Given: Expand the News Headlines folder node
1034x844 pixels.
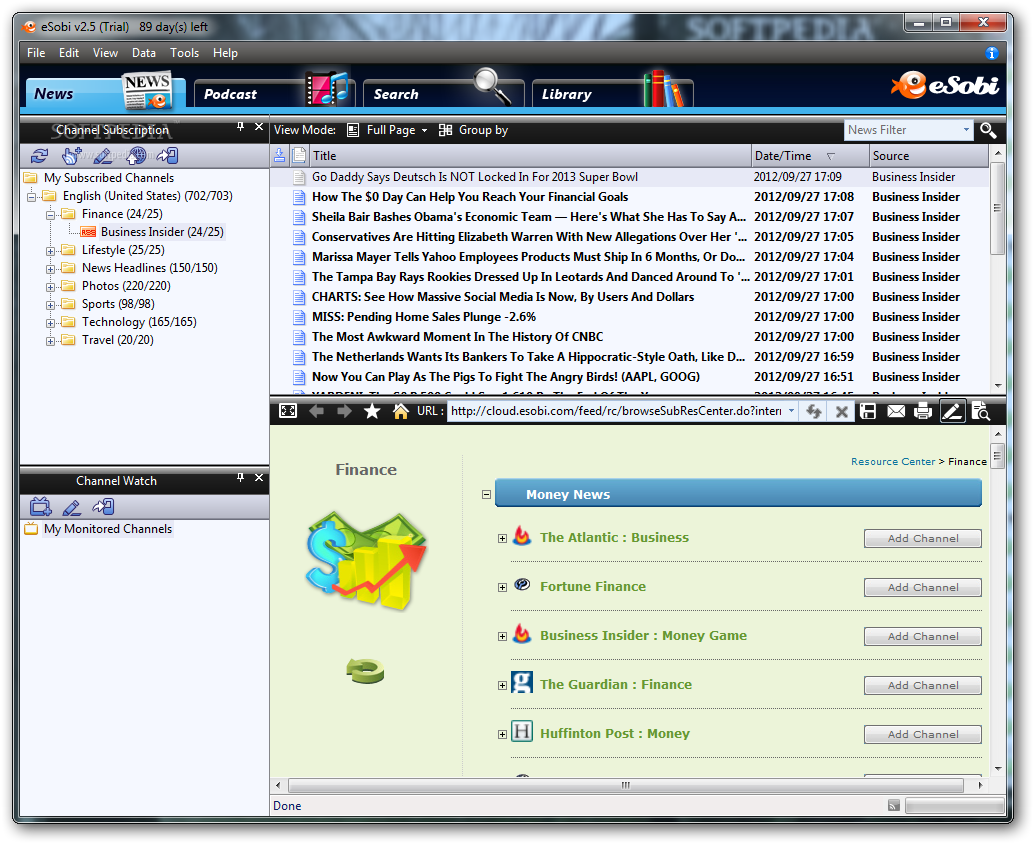Looking at the screenshot, I should point(50,268).
